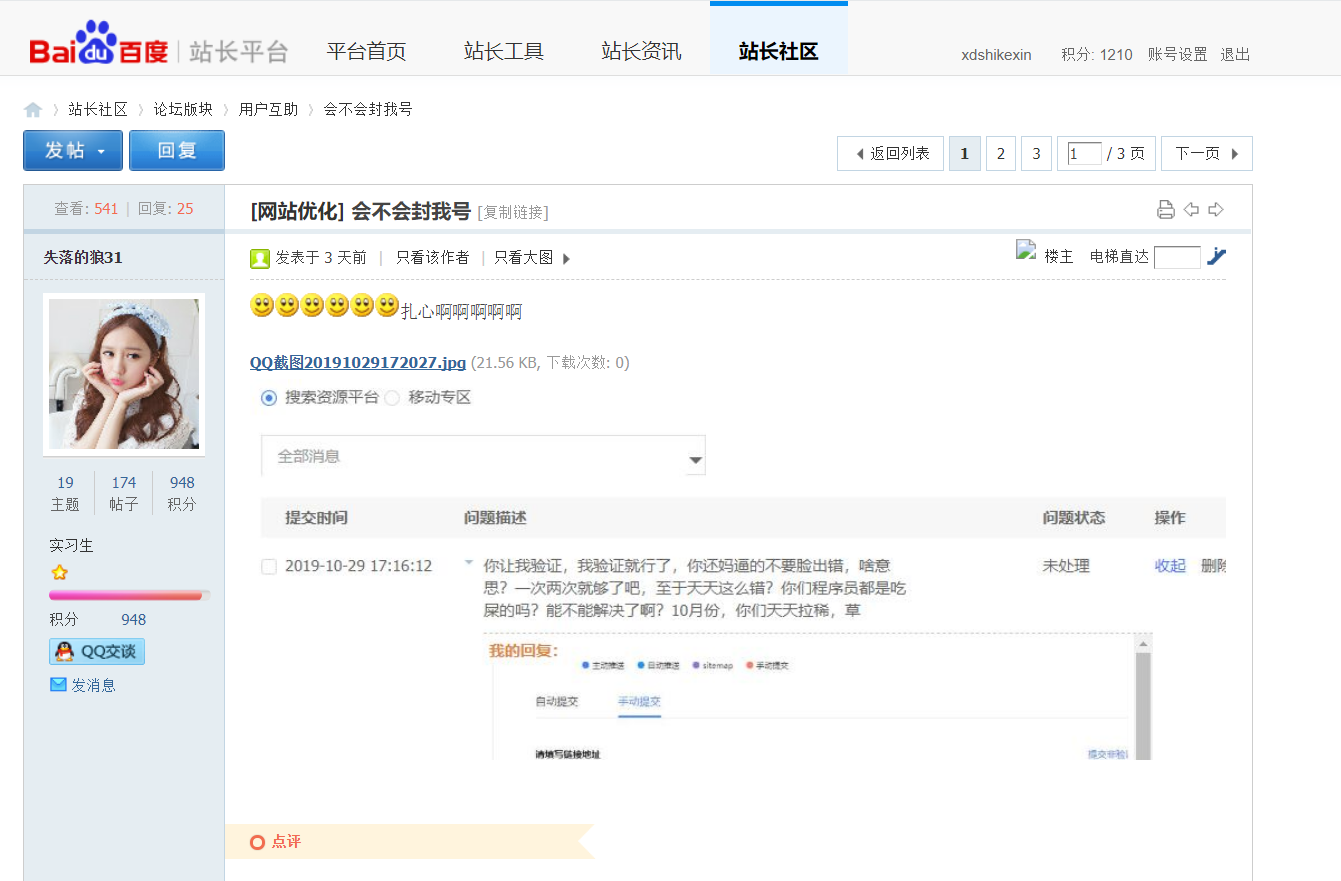Click the yellow star rank icon below 实习生
The height and width of the screenshot is (881, 1341).
click(60, 571)
